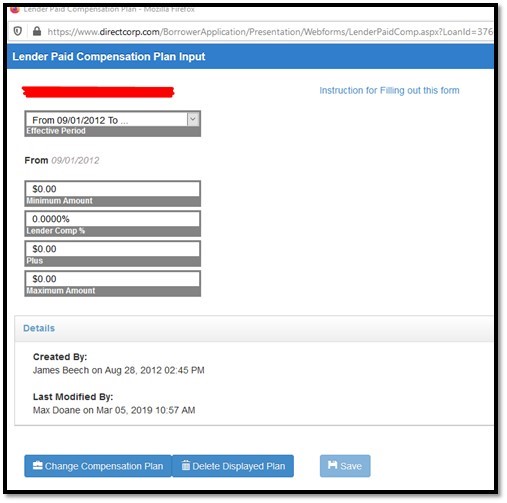Click the From date 09/01/2012 field
This screenshot has height=503, width=507.
tap(75, 160)
